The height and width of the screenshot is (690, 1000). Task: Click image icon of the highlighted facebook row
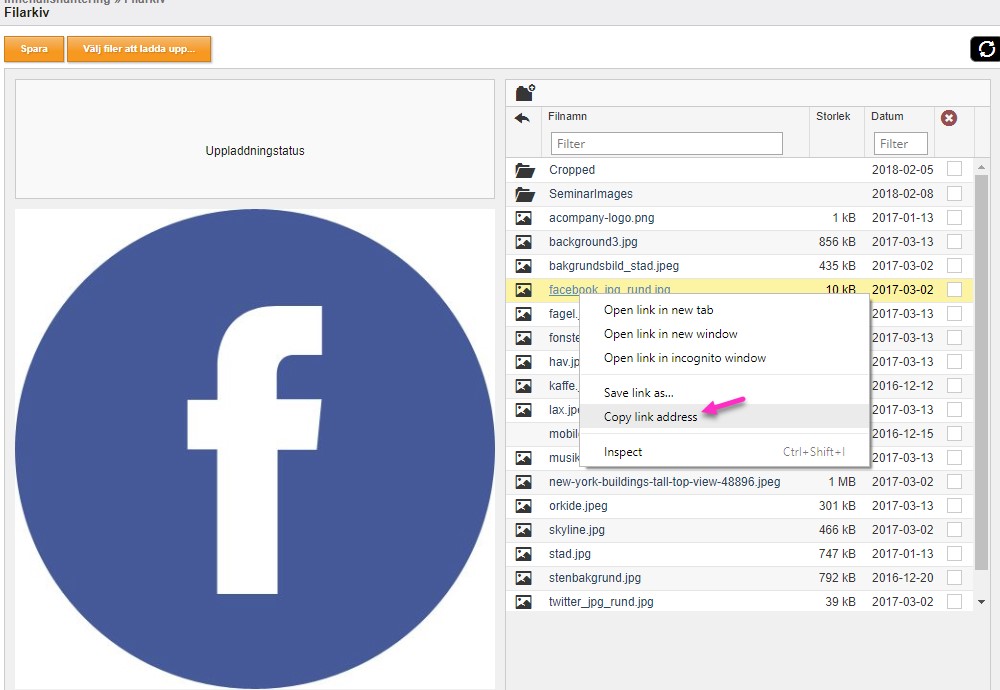click(x=524, y=290)
